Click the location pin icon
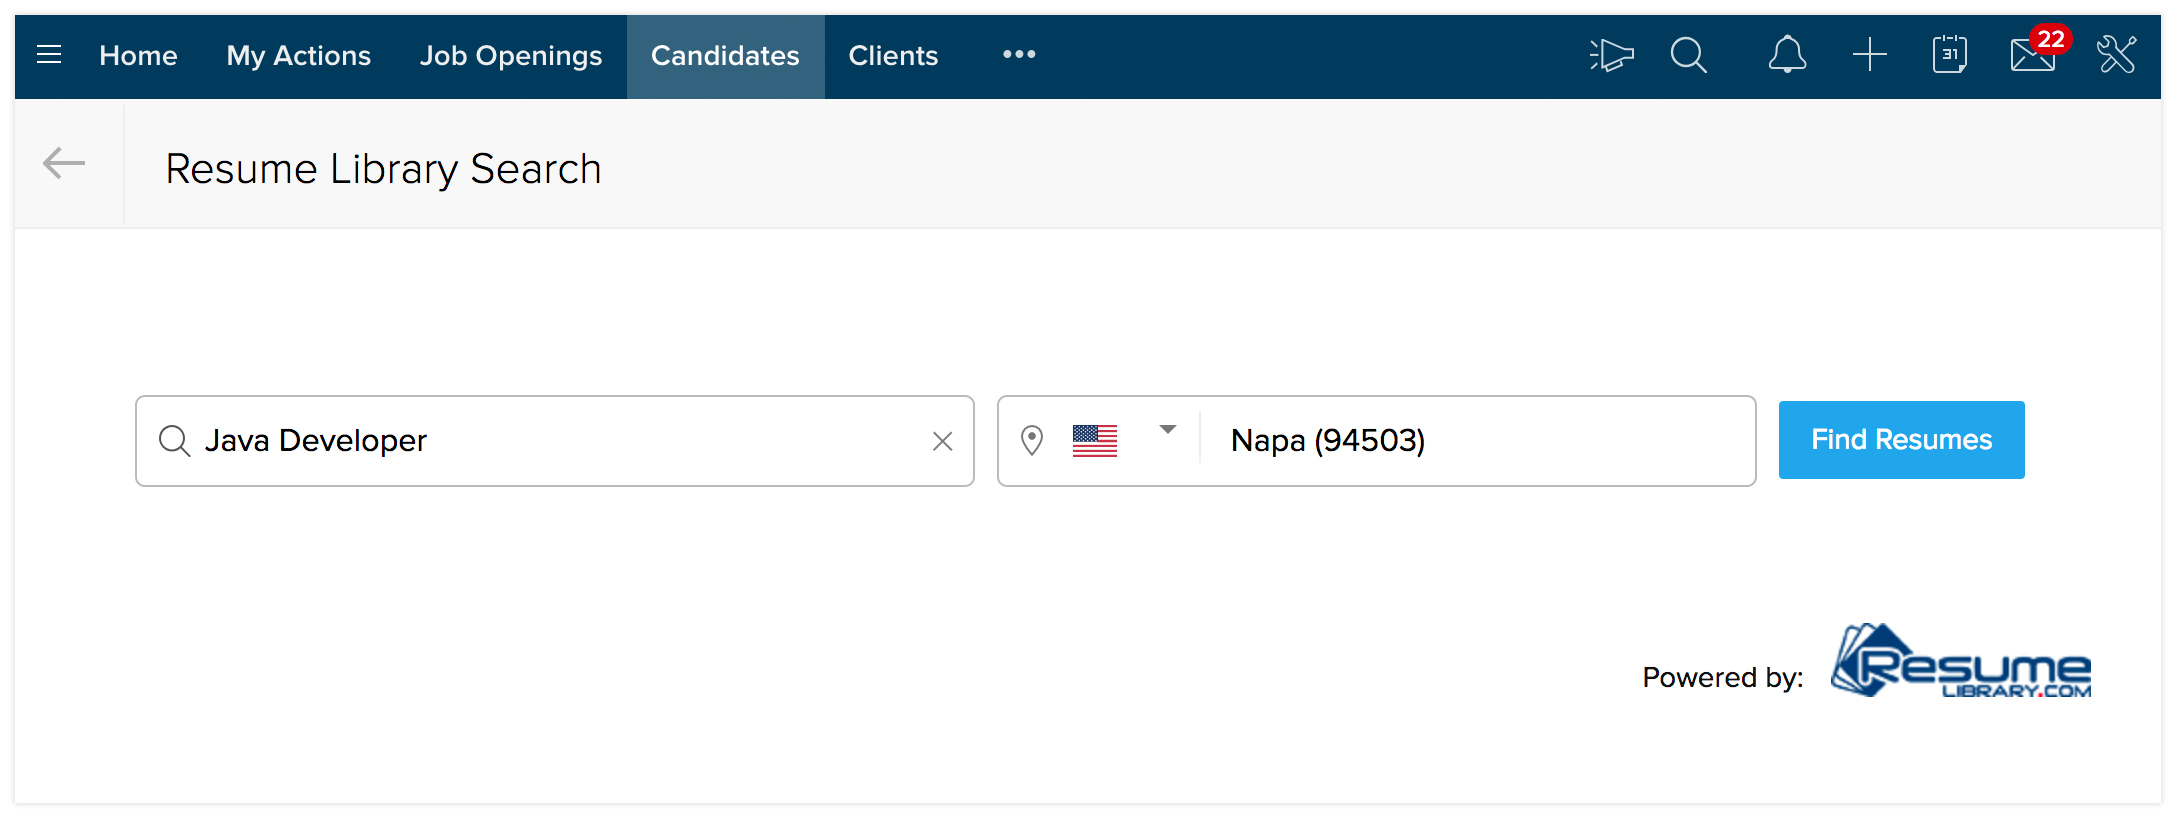 click(x=1032, y=440)
